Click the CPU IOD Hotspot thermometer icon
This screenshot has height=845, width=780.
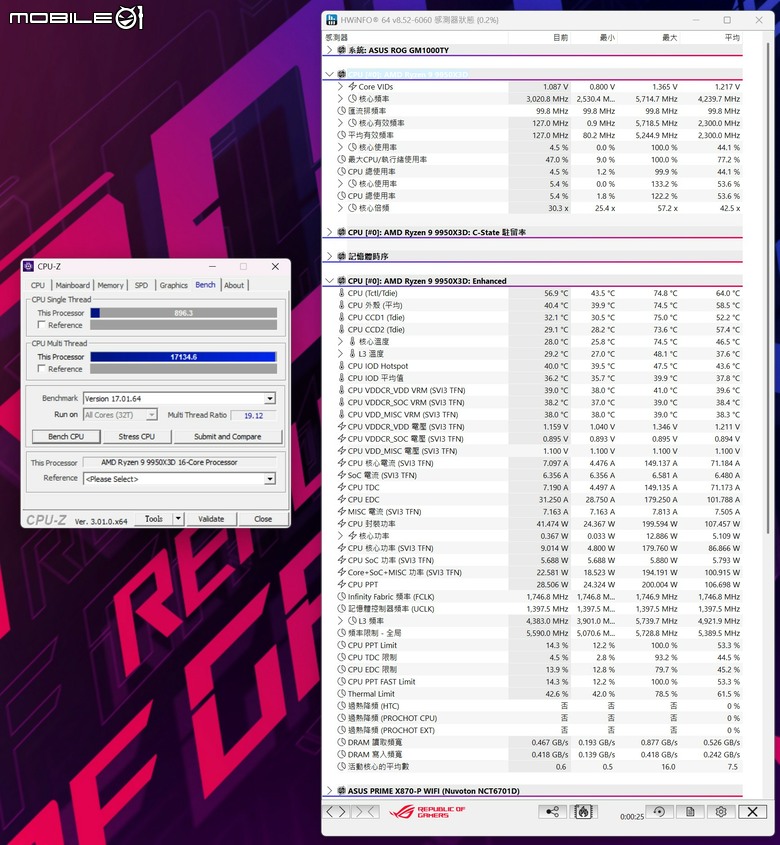(341, 365)
